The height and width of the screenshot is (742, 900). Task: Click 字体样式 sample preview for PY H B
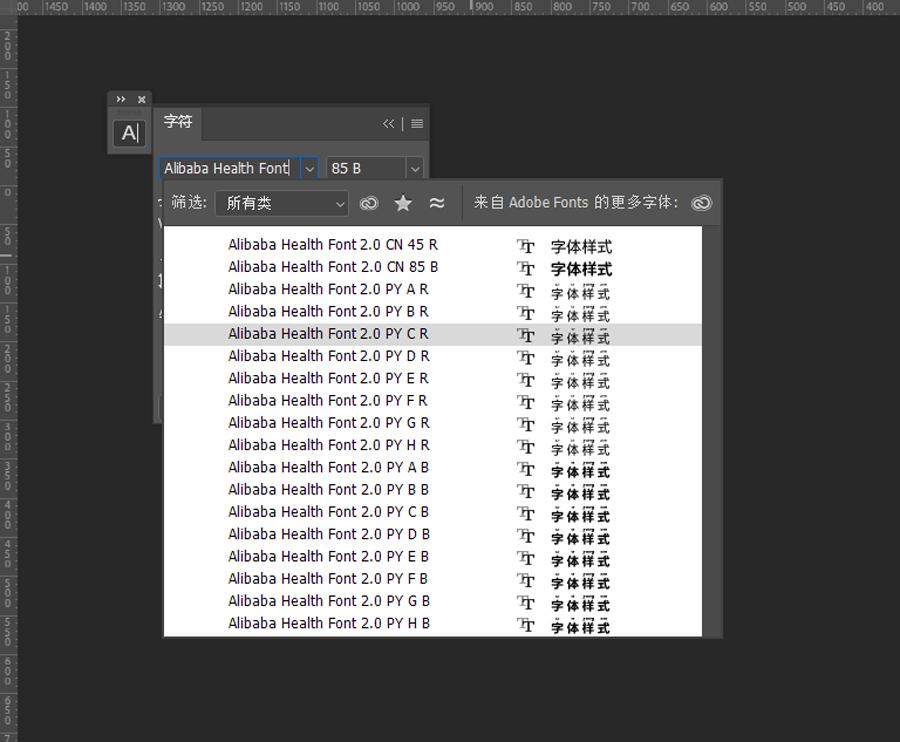[580, 626]
